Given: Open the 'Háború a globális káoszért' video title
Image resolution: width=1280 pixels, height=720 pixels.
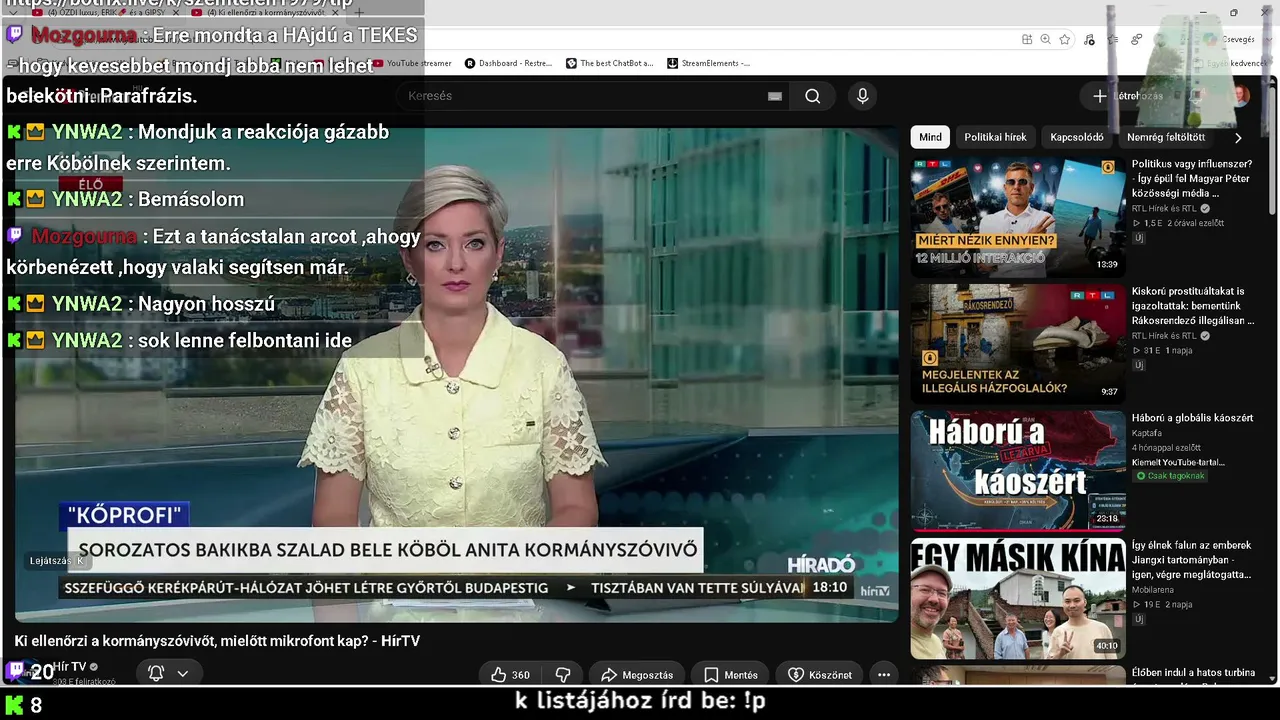Looking at the screenshot, I should point(1192,418).
